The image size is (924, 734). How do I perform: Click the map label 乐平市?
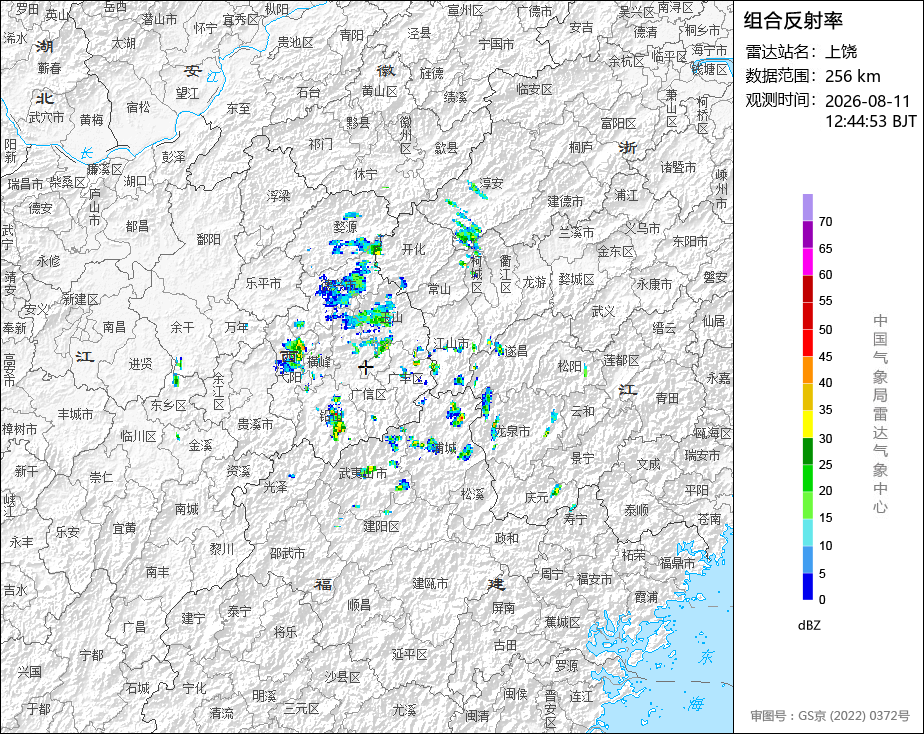pos(263,283)
